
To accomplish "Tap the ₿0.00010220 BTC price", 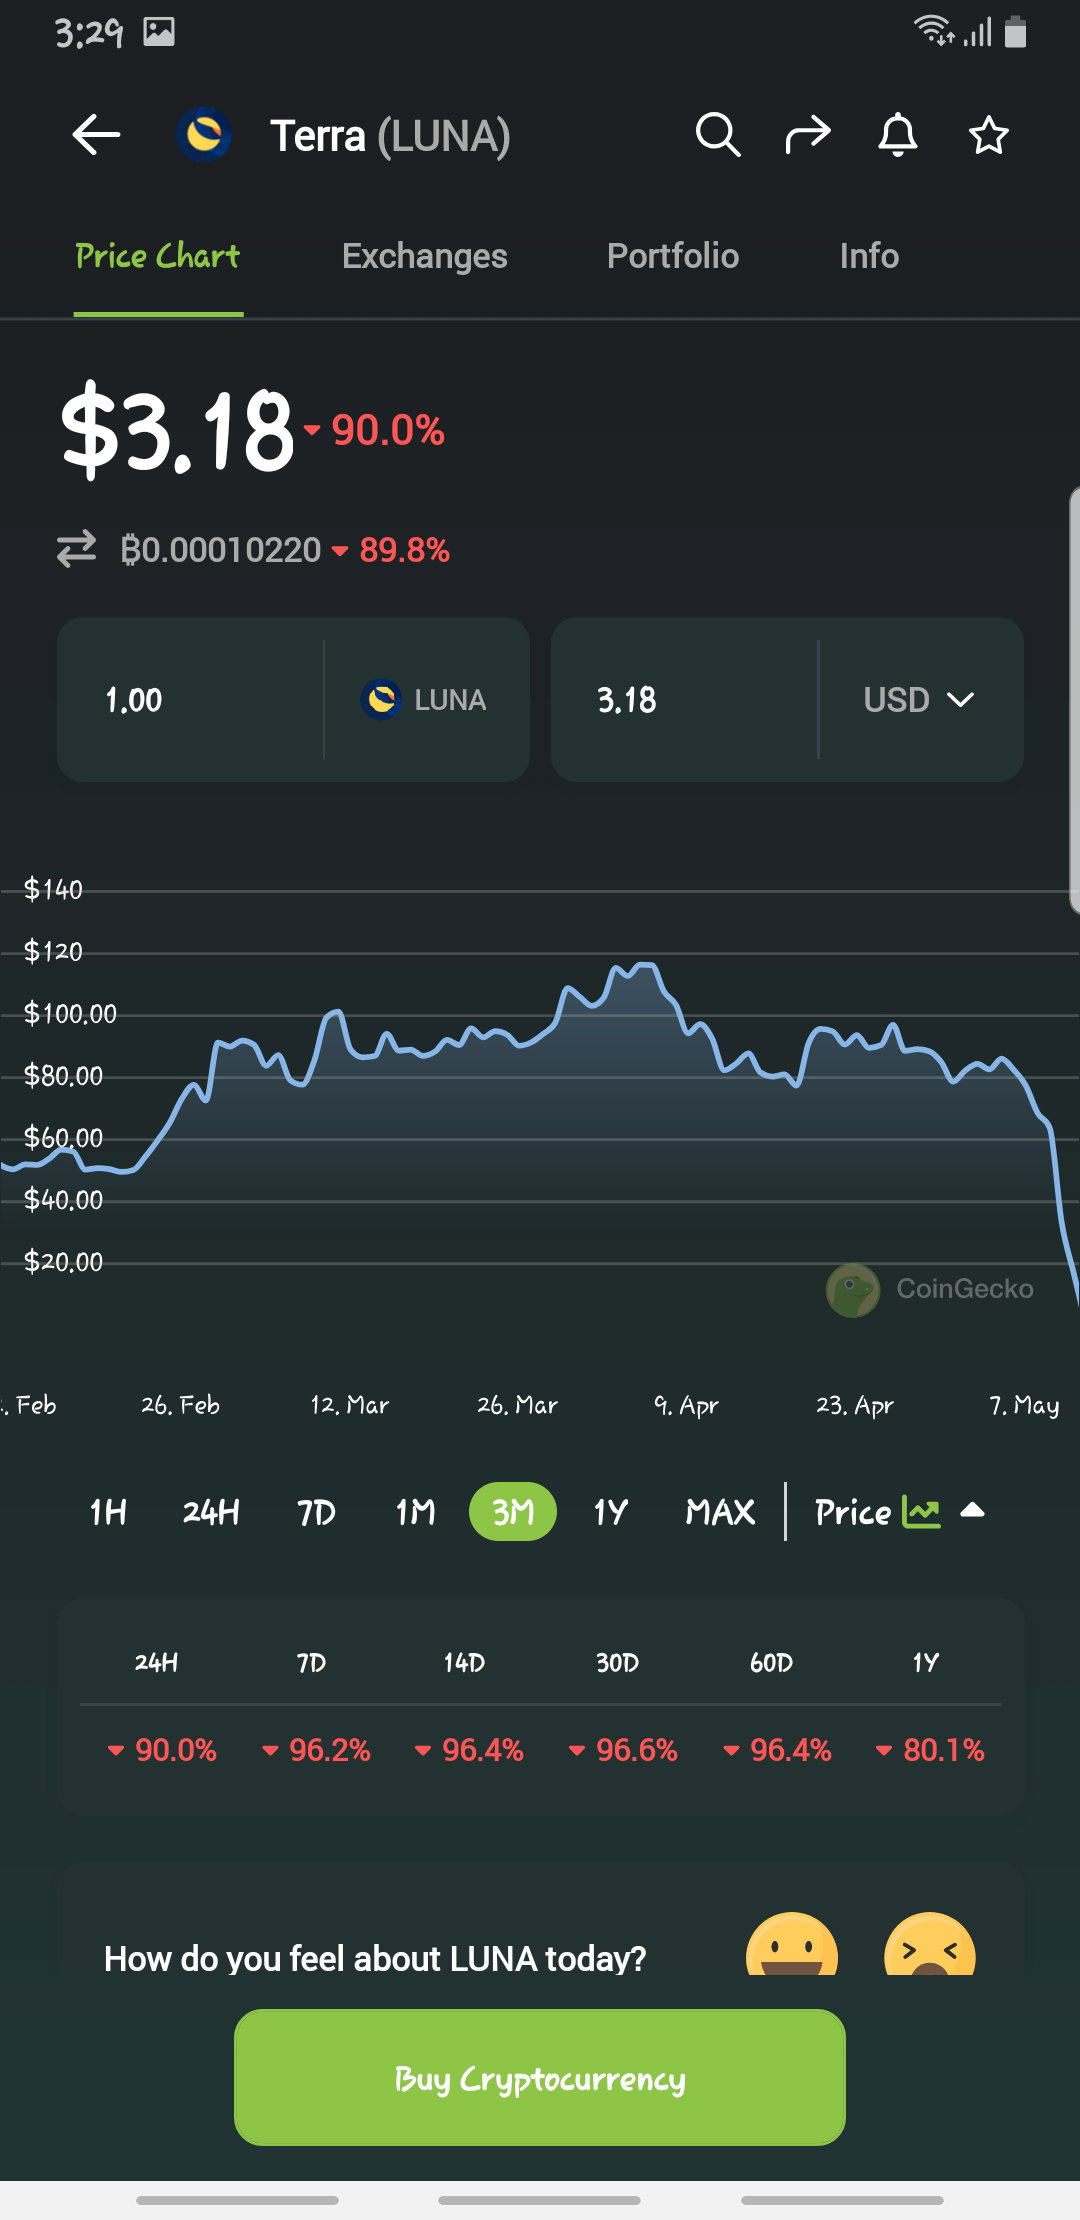I will [x=221, y=549].
